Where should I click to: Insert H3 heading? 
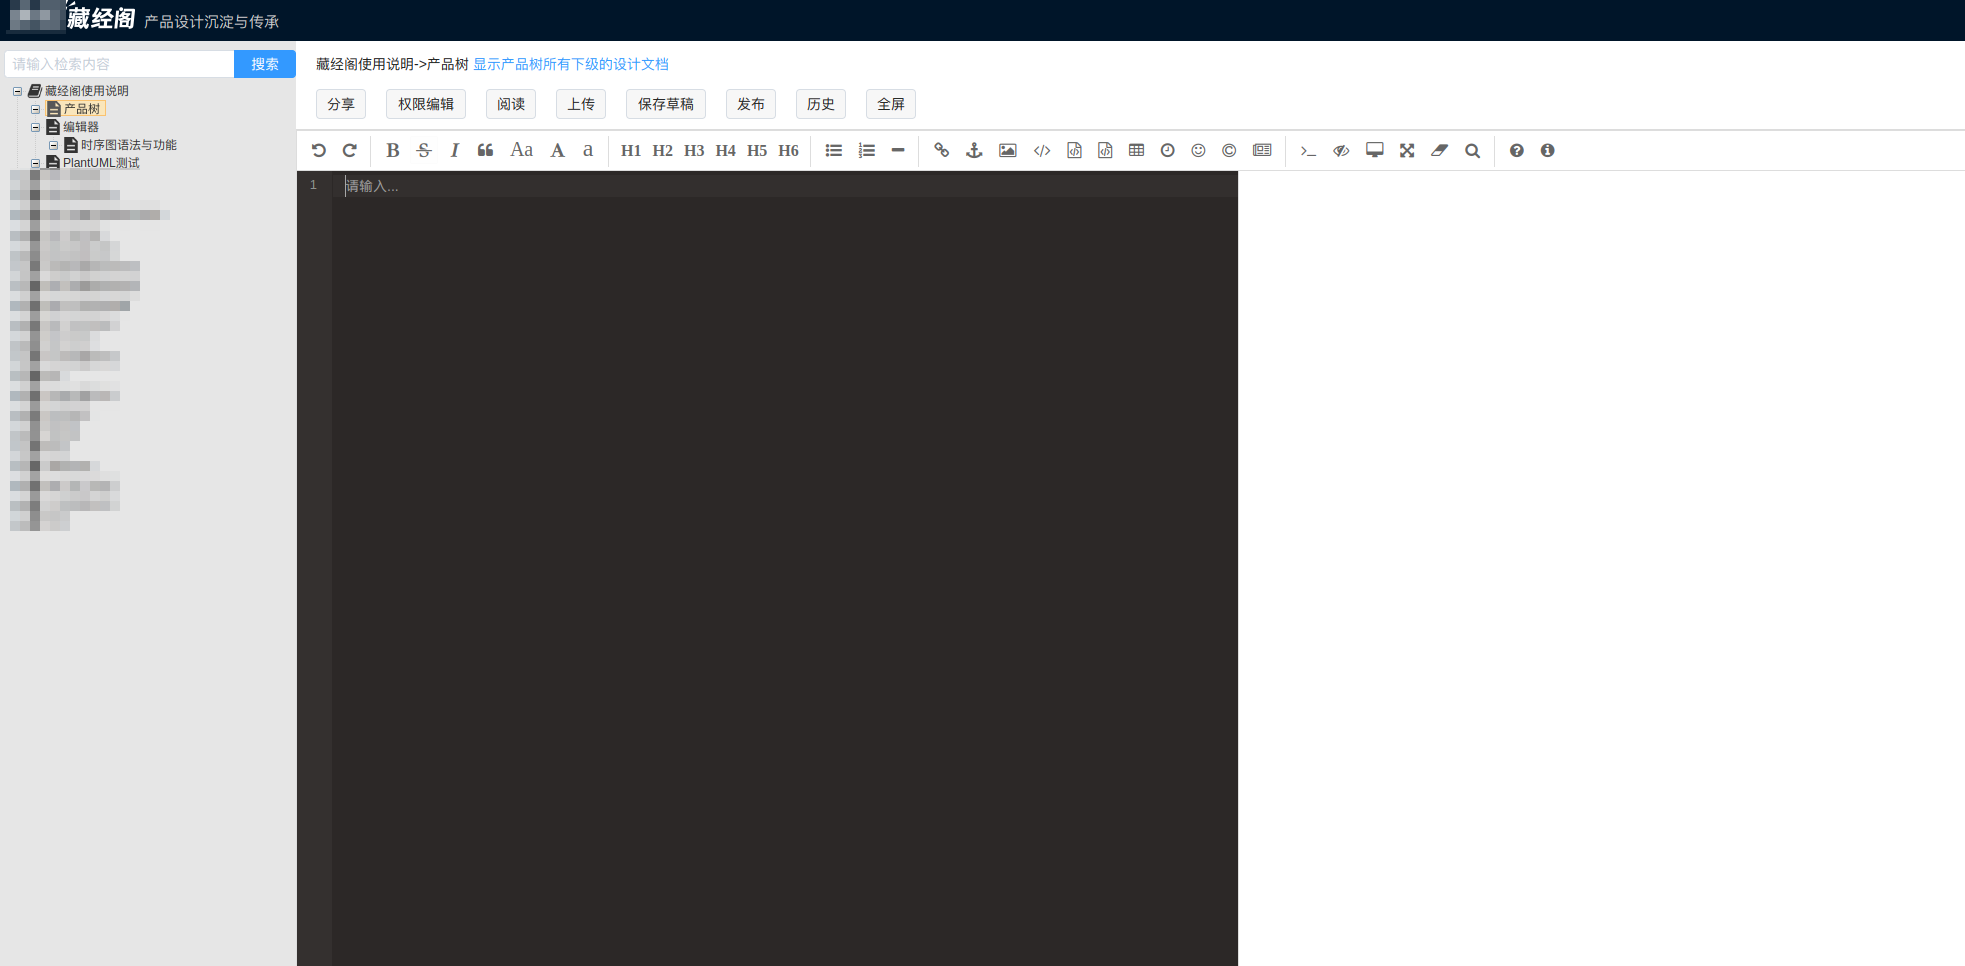(x=694, y=150)
